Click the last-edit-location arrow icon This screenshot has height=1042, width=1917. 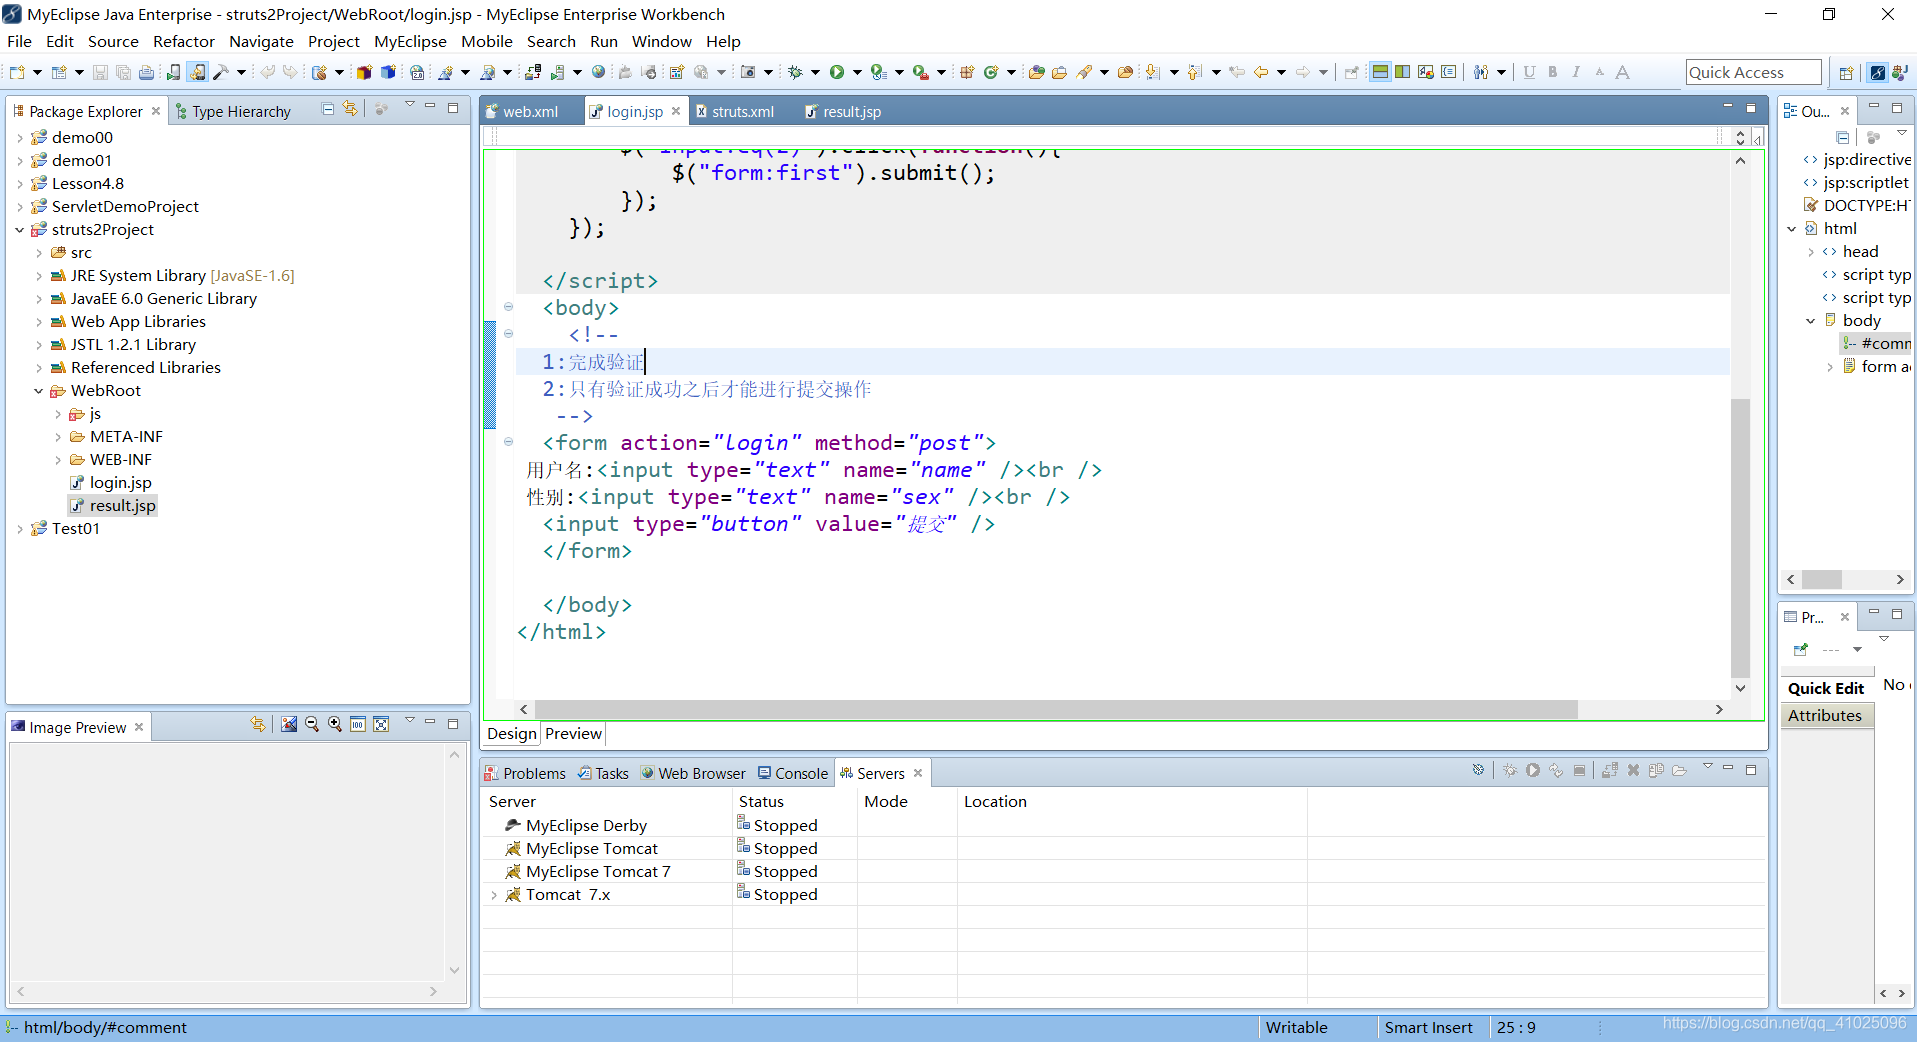[x=1237, y=72]
